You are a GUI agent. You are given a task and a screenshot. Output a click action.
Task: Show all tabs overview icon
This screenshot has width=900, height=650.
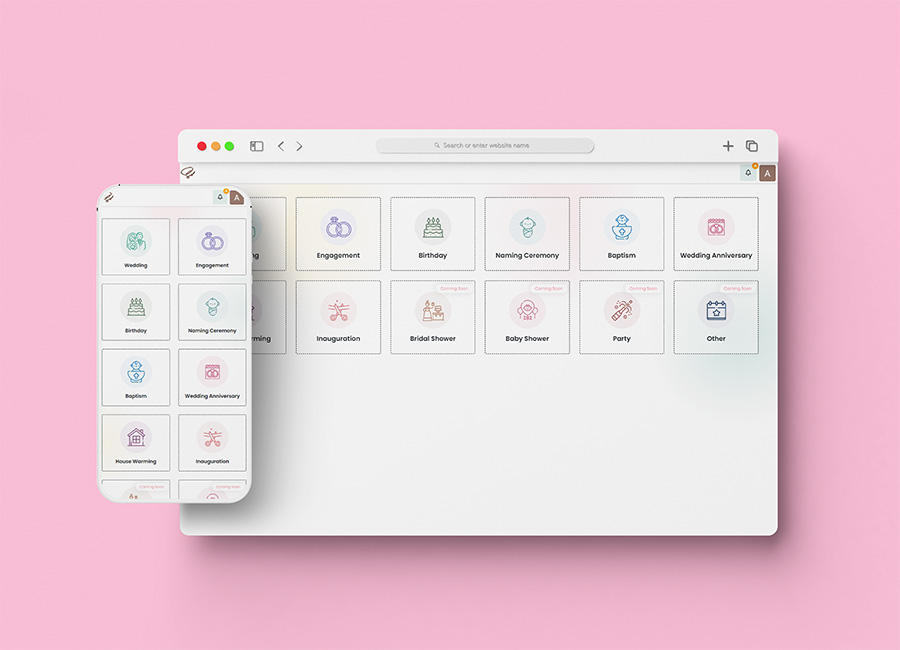click(752, 146)
